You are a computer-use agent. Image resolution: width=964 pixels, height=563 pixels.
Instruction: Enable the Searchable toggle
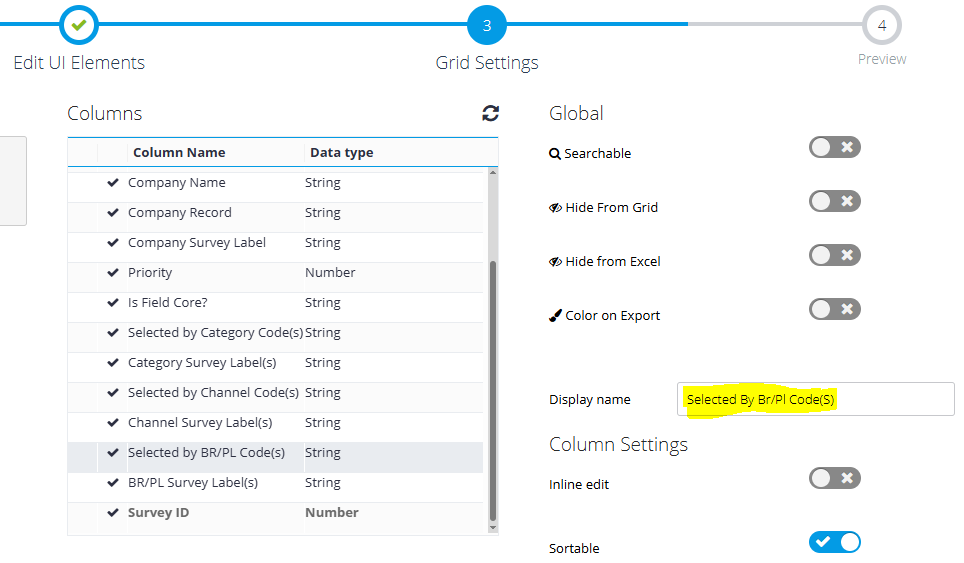[x=834, y=148]
